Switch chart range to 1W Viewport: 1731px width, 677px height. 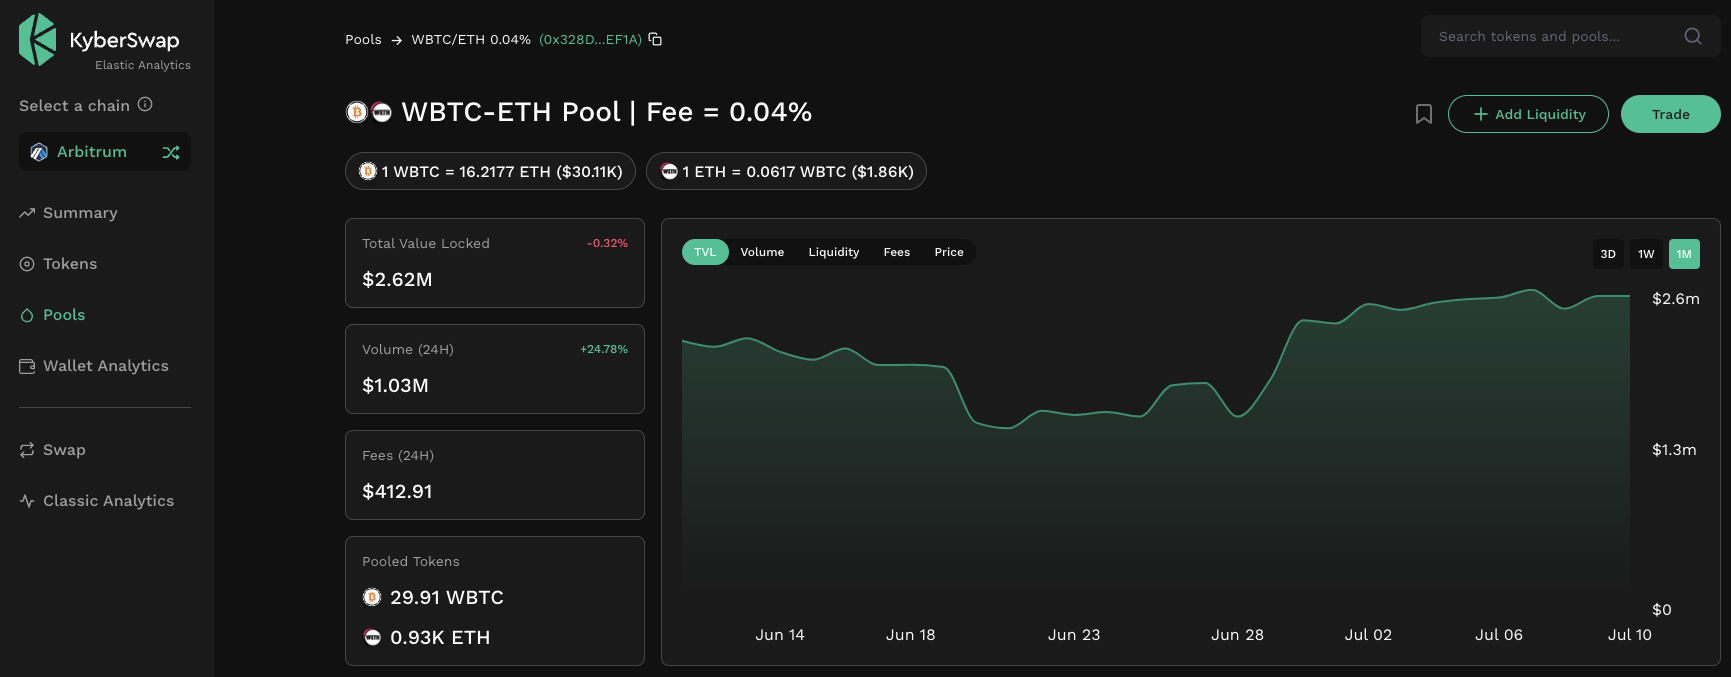coord(1646,254)
